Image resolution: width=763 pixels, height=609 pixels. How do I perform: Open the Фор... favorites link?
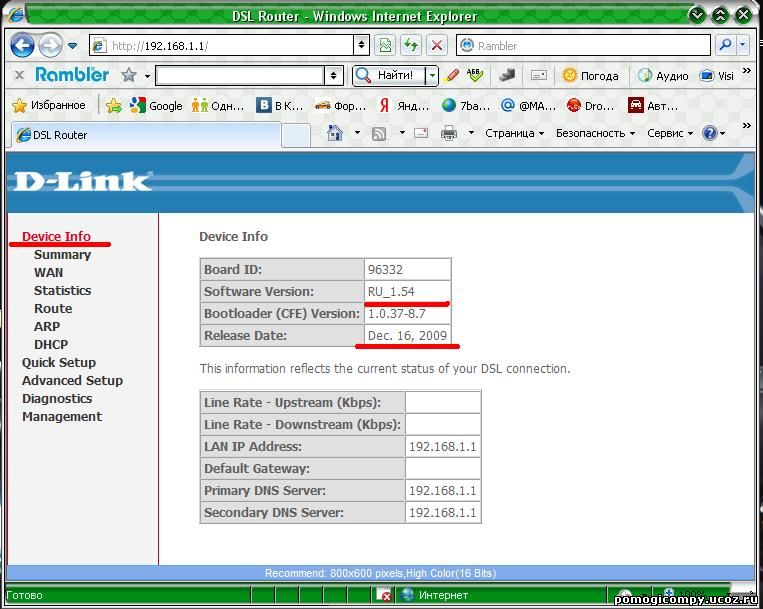click(x=341, y=106)
